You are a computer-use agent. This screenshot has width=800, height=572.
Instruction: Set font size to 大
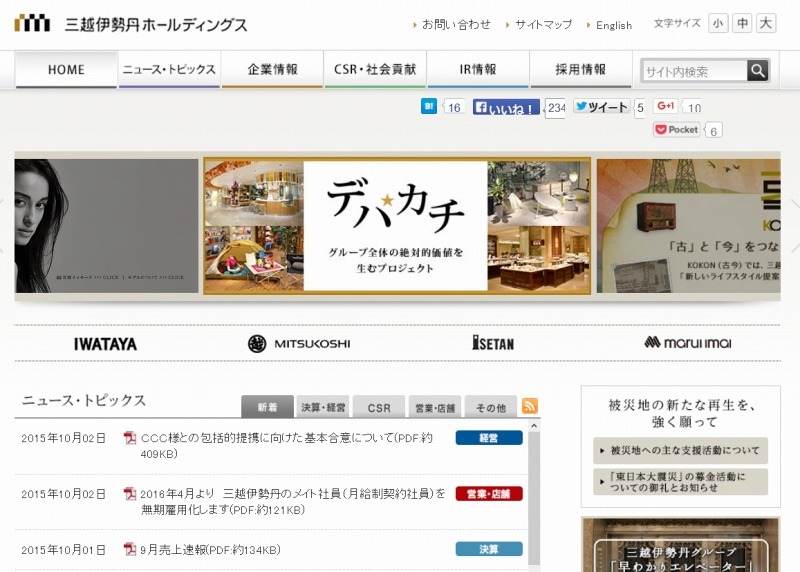(x=766, y=23)
